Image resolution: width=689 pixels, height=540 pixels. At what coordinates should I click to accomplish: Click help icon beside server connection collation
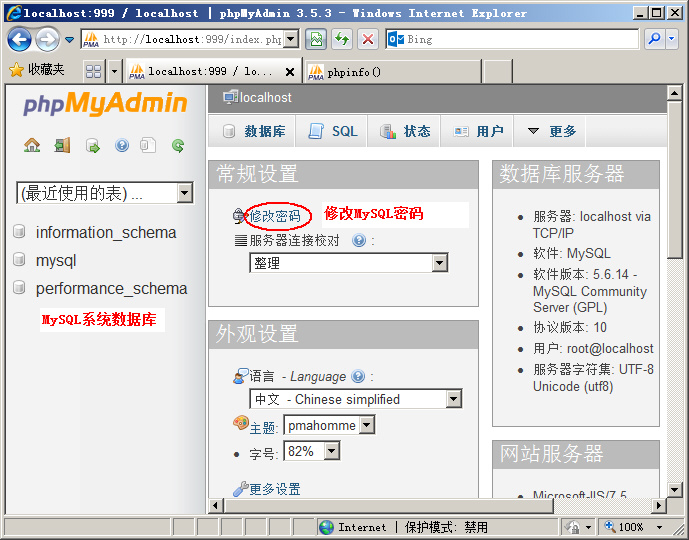point(359,240)
